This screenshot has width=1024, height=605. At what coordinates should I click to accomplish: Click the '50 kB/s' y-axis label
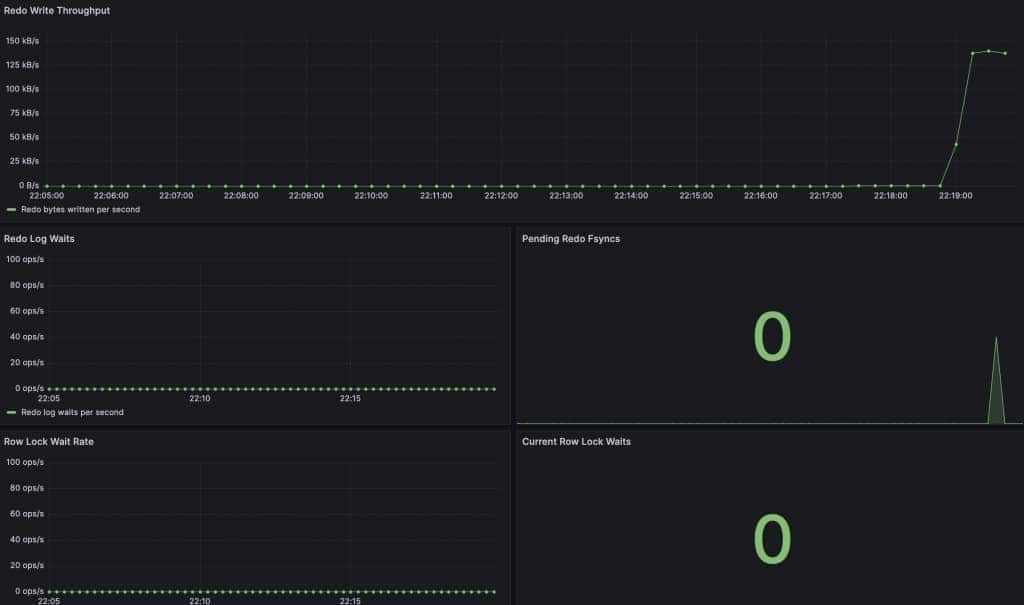click(x=24, y=137)
